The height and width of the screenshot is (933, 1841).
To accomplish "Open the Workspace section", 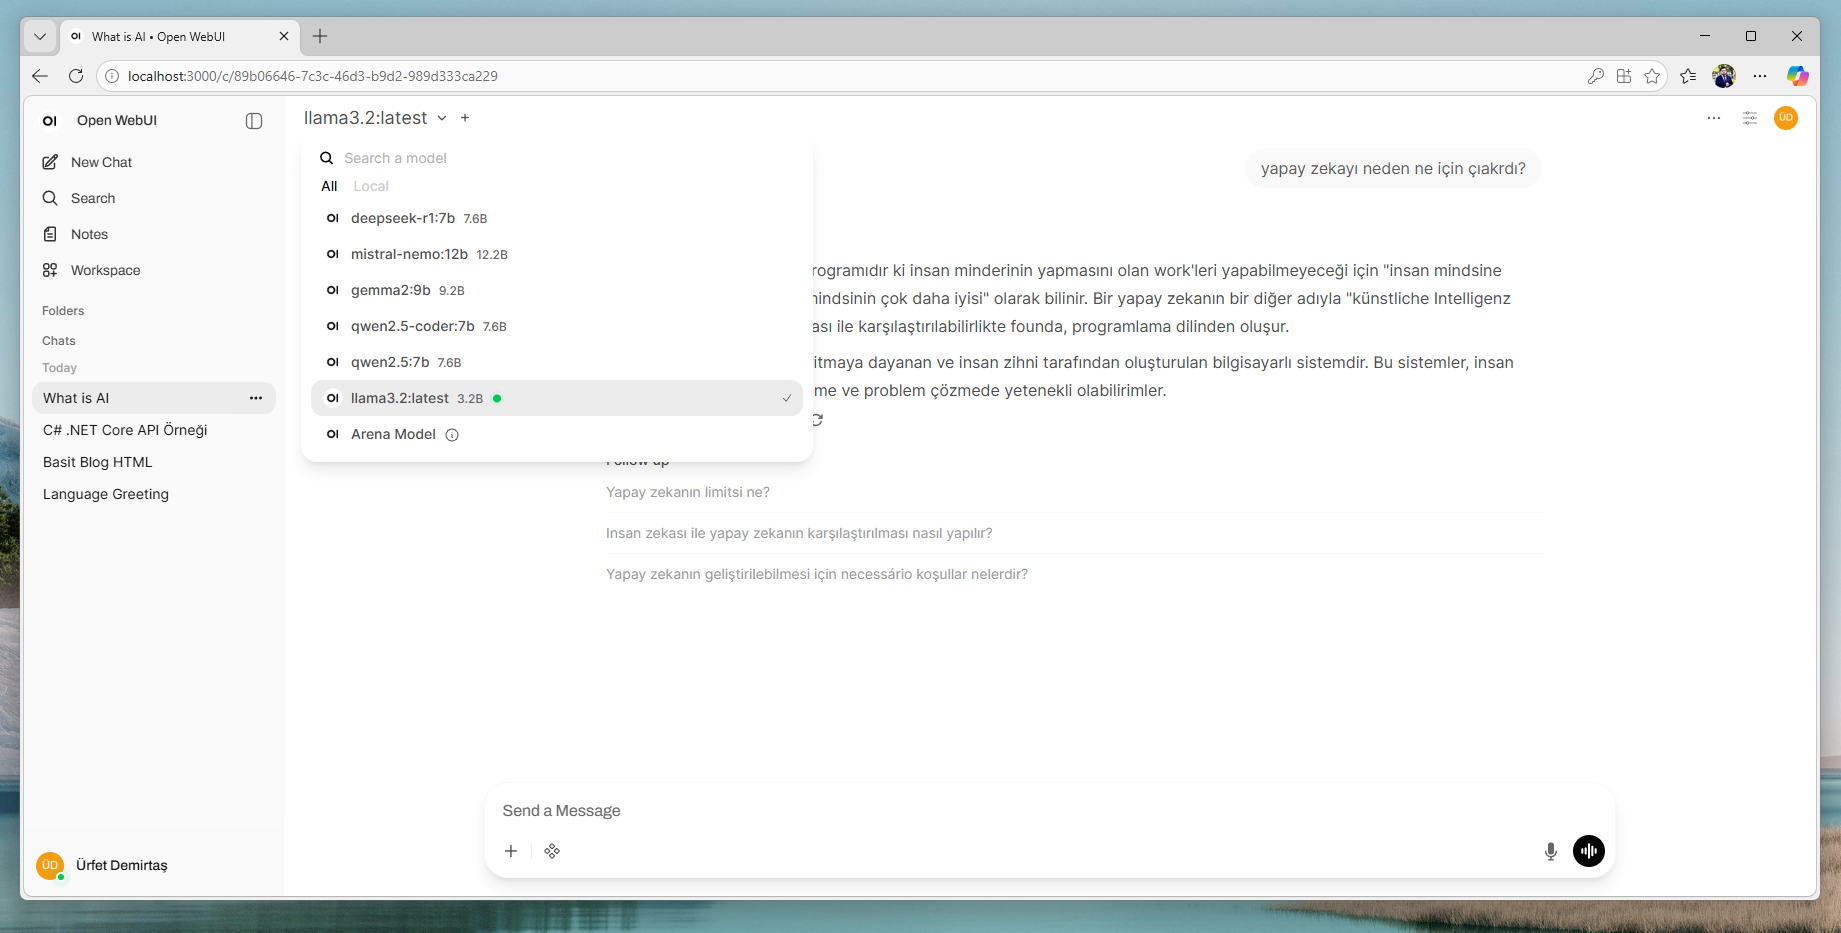I will coord(105,270).
